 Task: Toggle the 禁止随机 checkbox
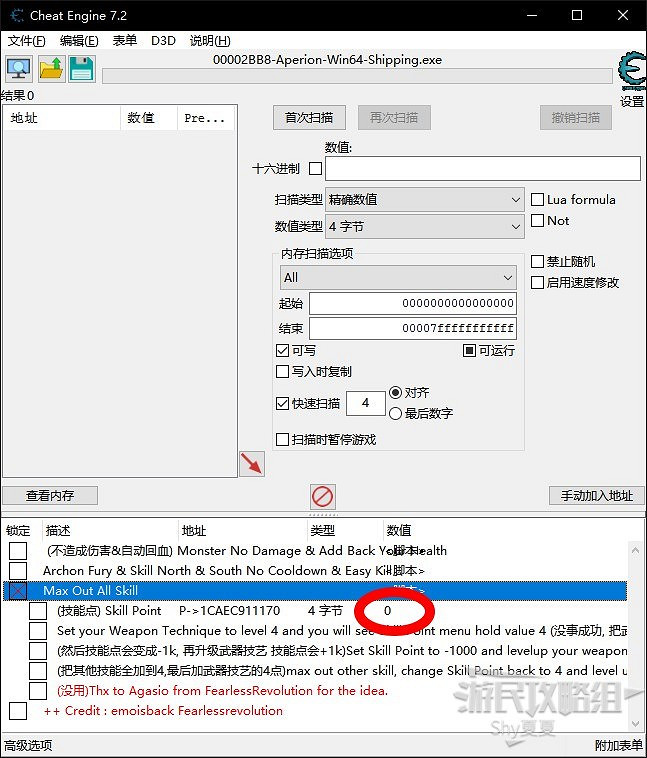pyautogui.click(x=537, y=262)
